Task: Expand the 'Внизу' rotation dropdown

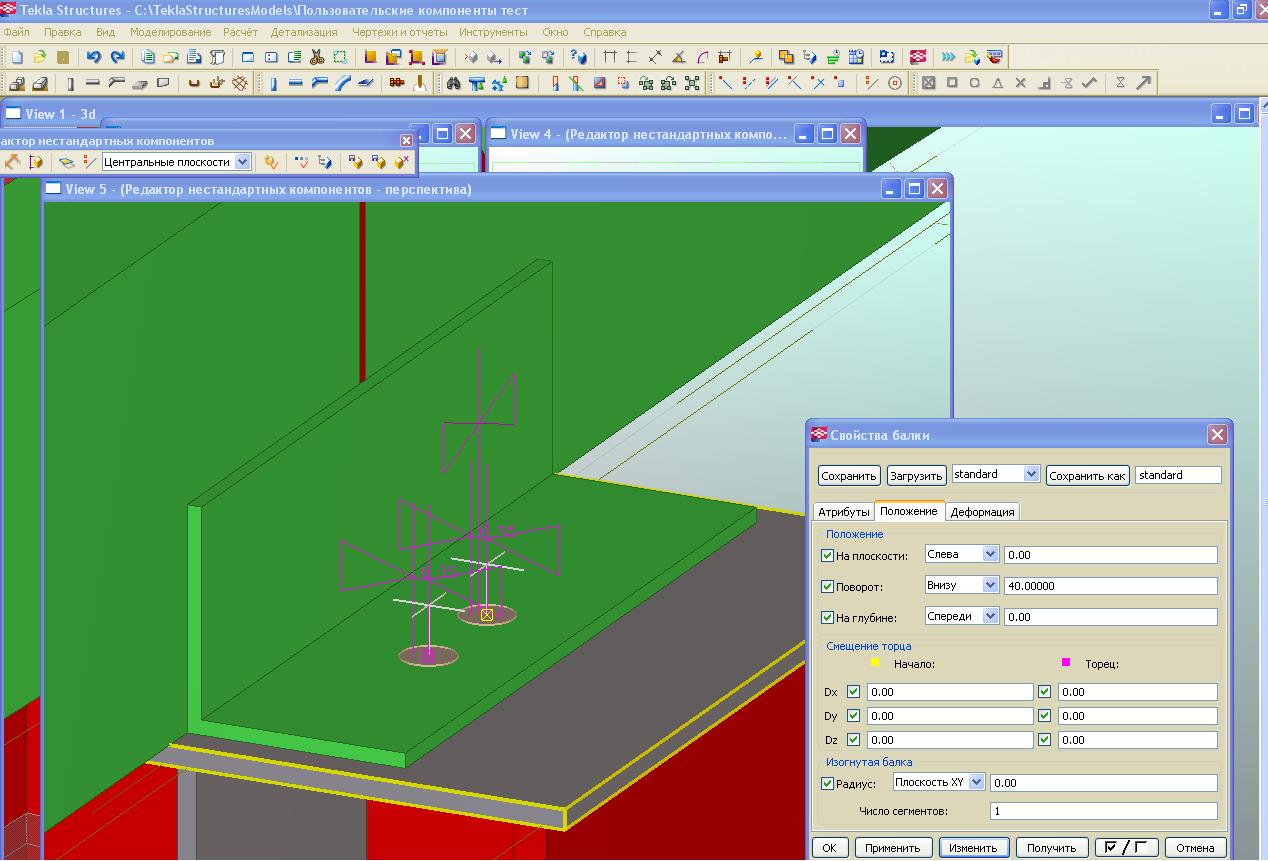Action: point(990,585)
